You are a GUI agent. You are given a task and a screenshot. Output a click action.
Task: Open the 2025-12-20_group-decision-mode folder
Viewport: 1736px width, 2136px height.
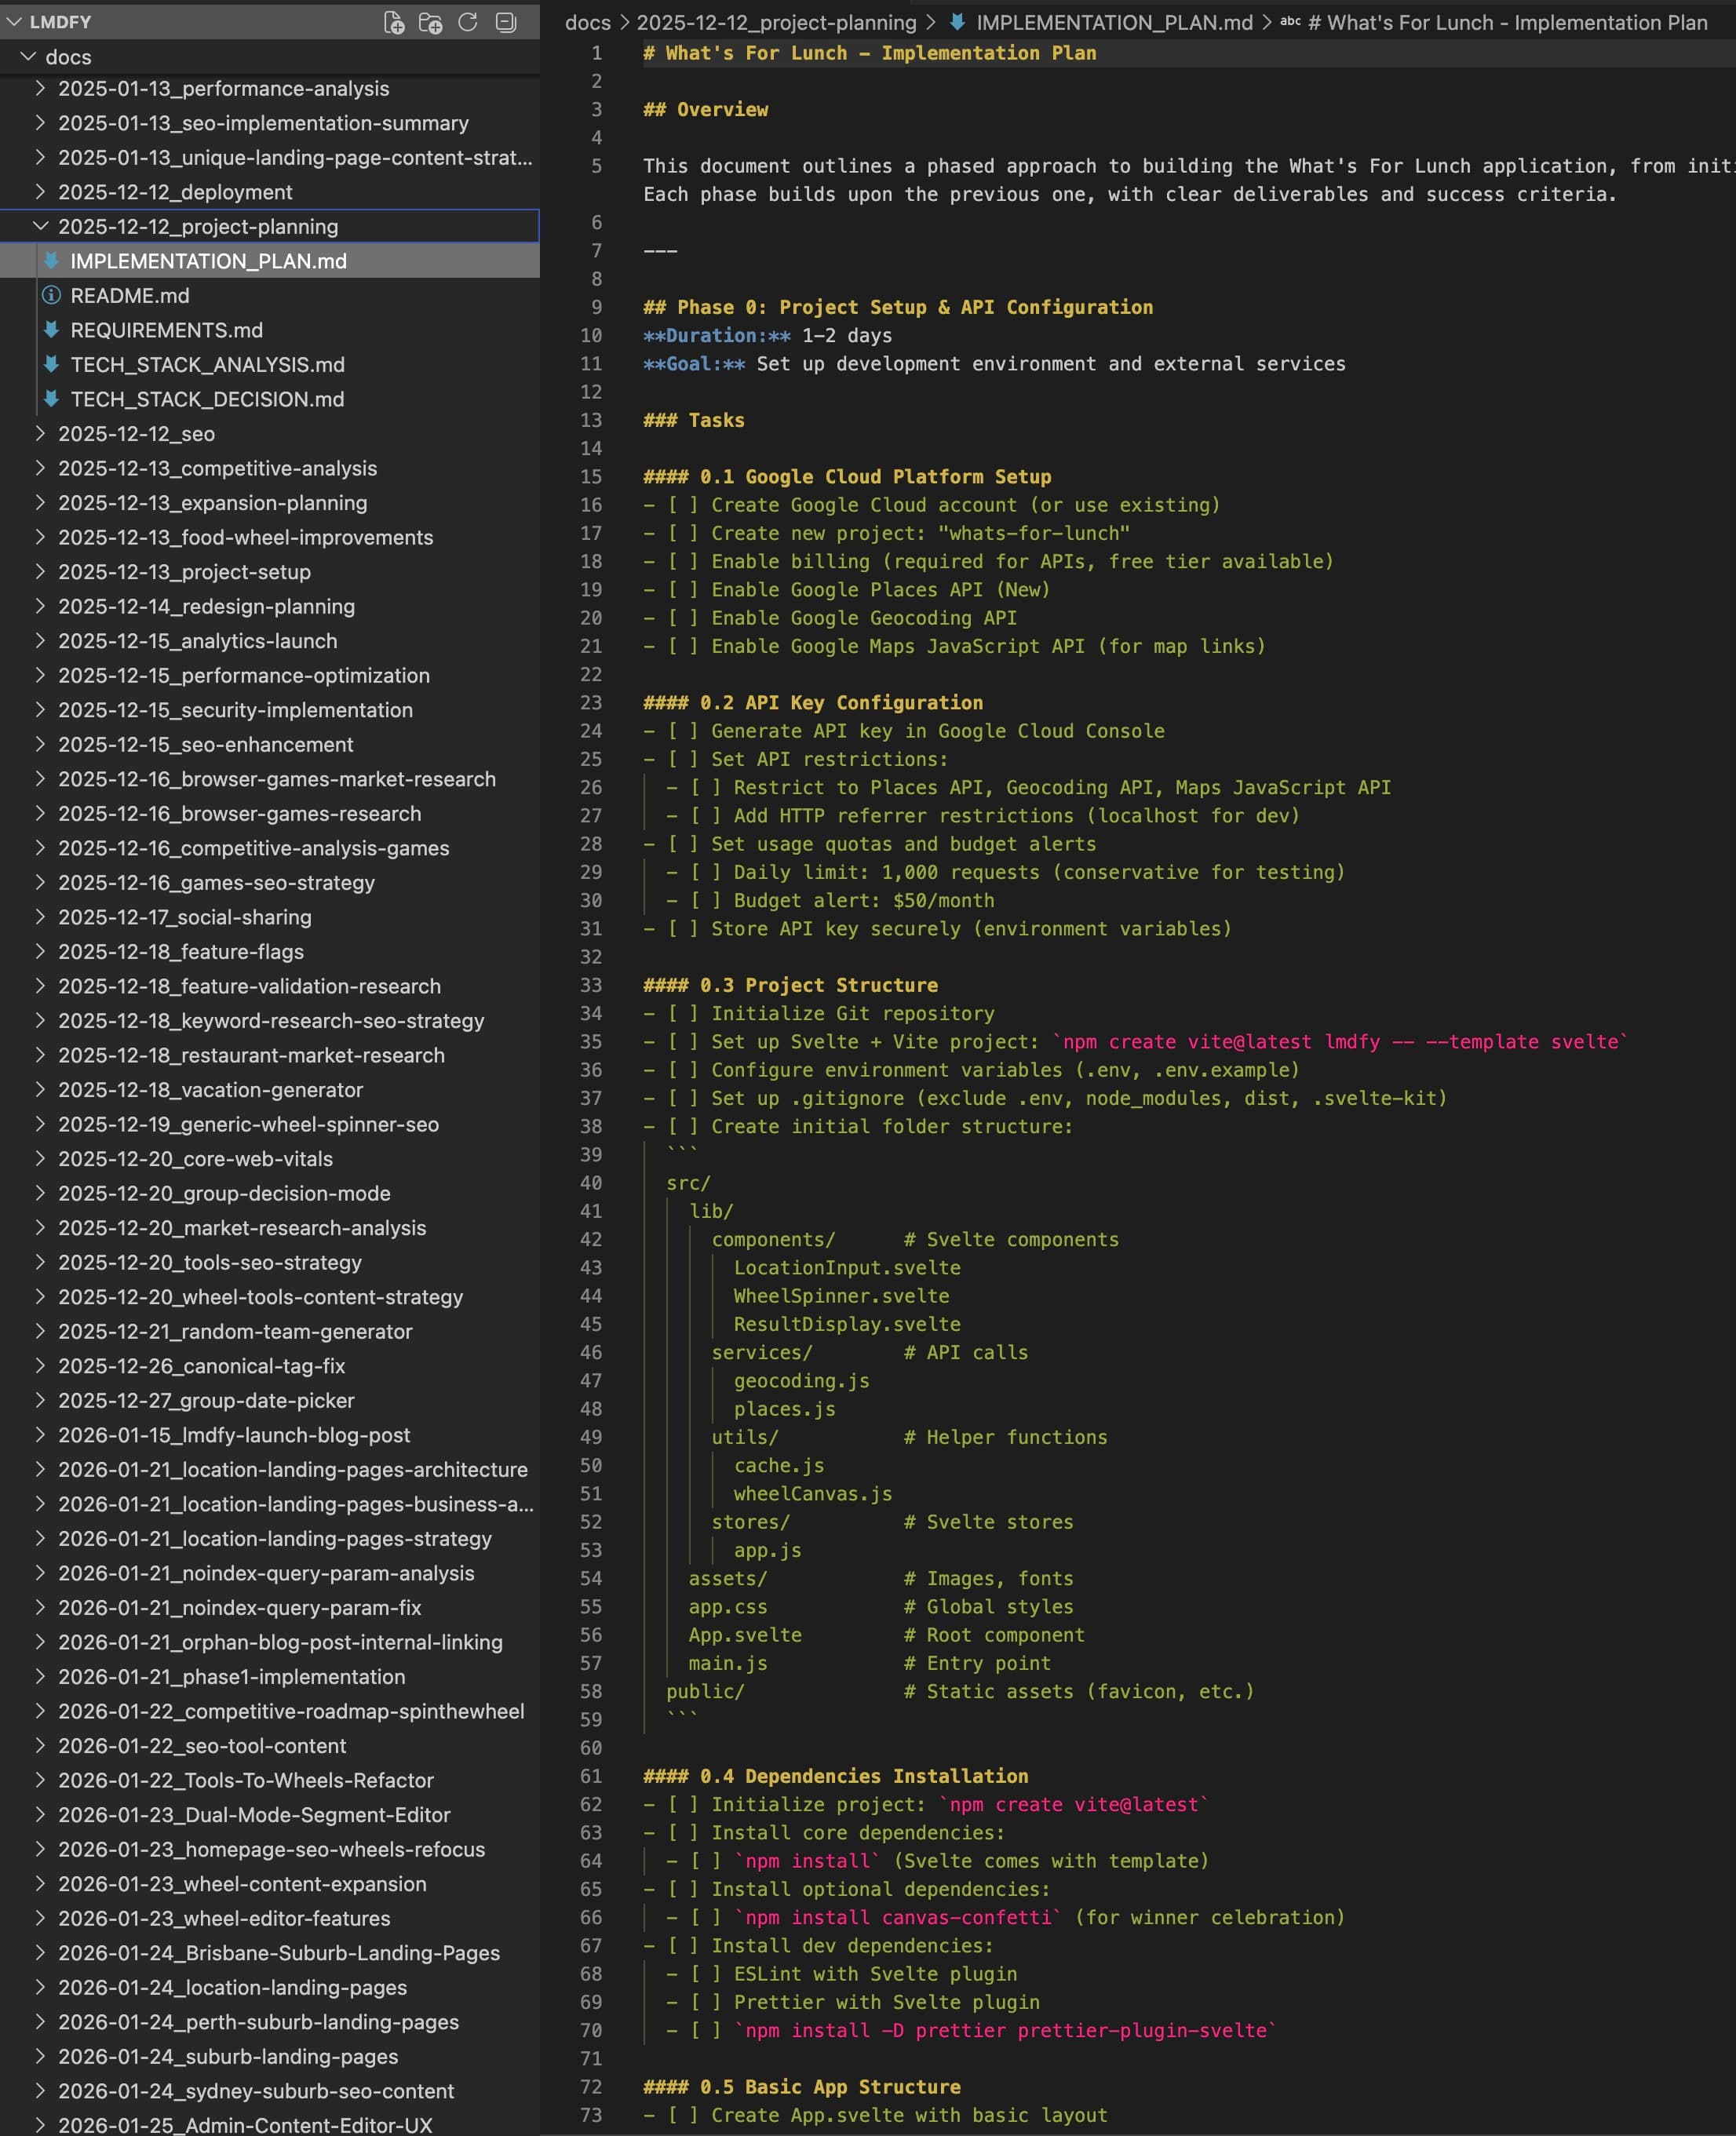click(224, 1193)
